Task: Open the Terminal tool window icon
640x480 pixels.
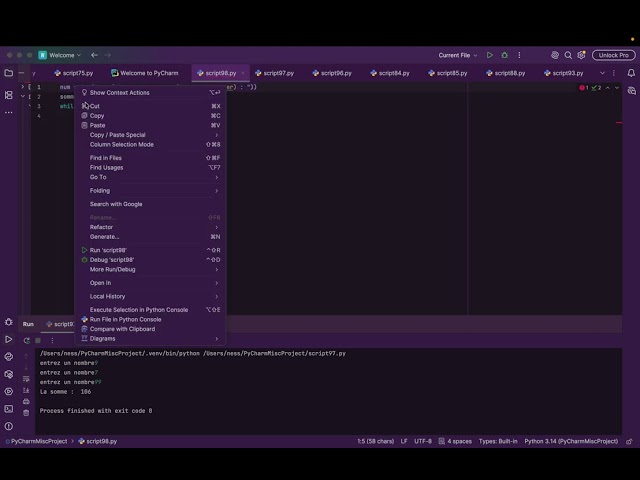Action: tap(9, 409)
